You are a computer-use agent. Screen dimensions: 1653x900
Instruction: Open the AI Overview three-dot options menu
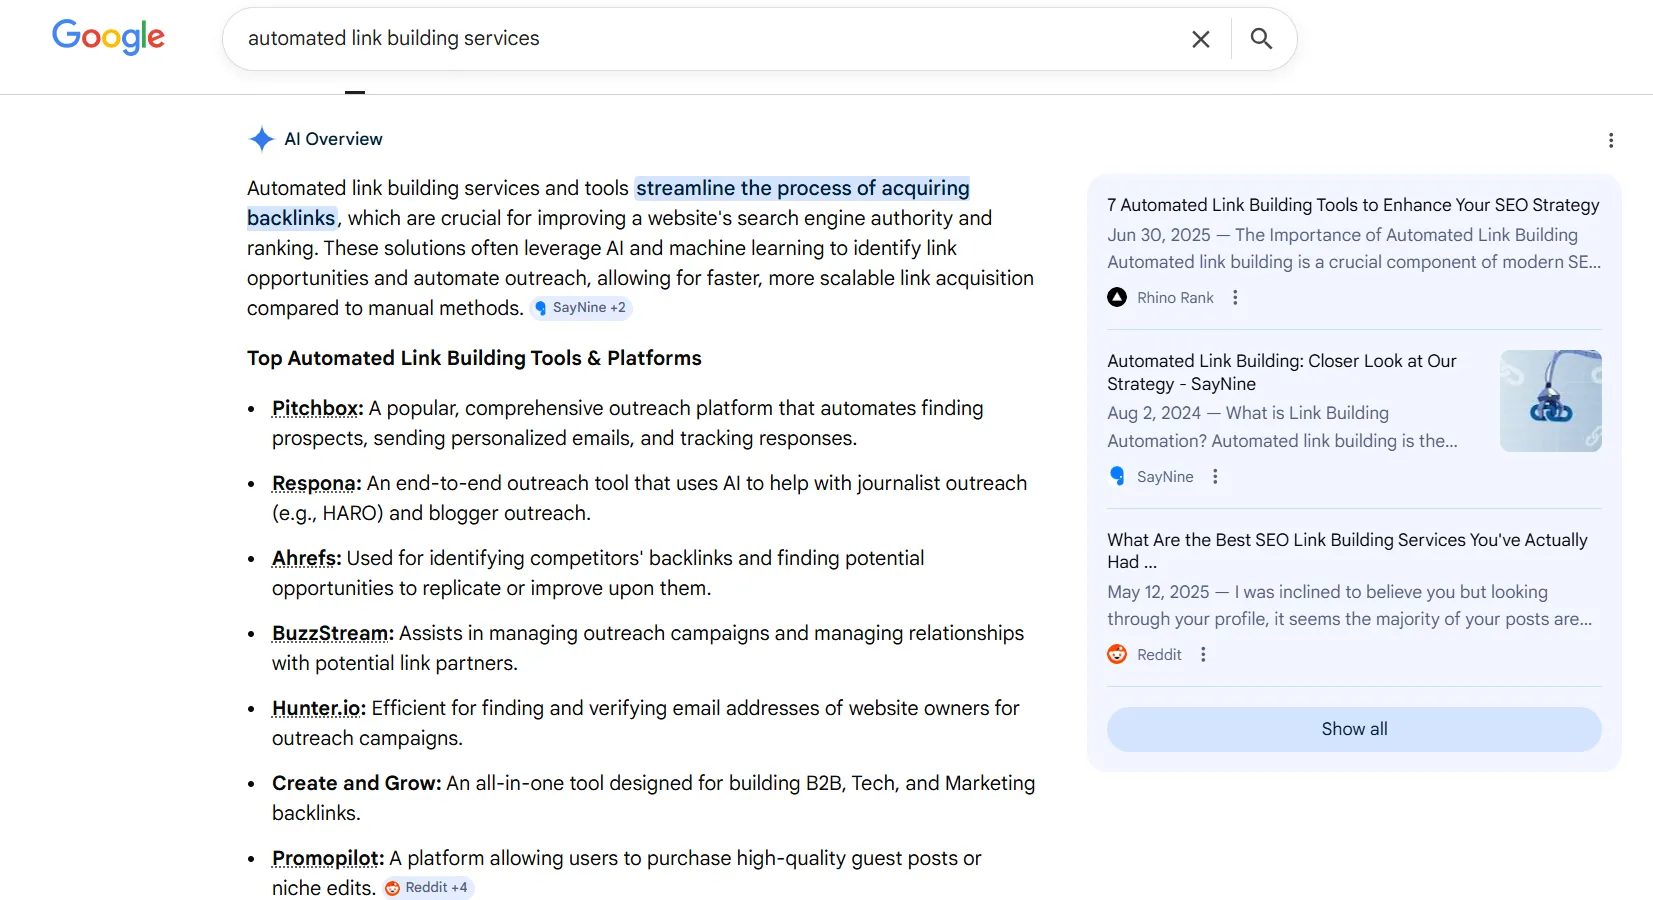coord(1611,141)
